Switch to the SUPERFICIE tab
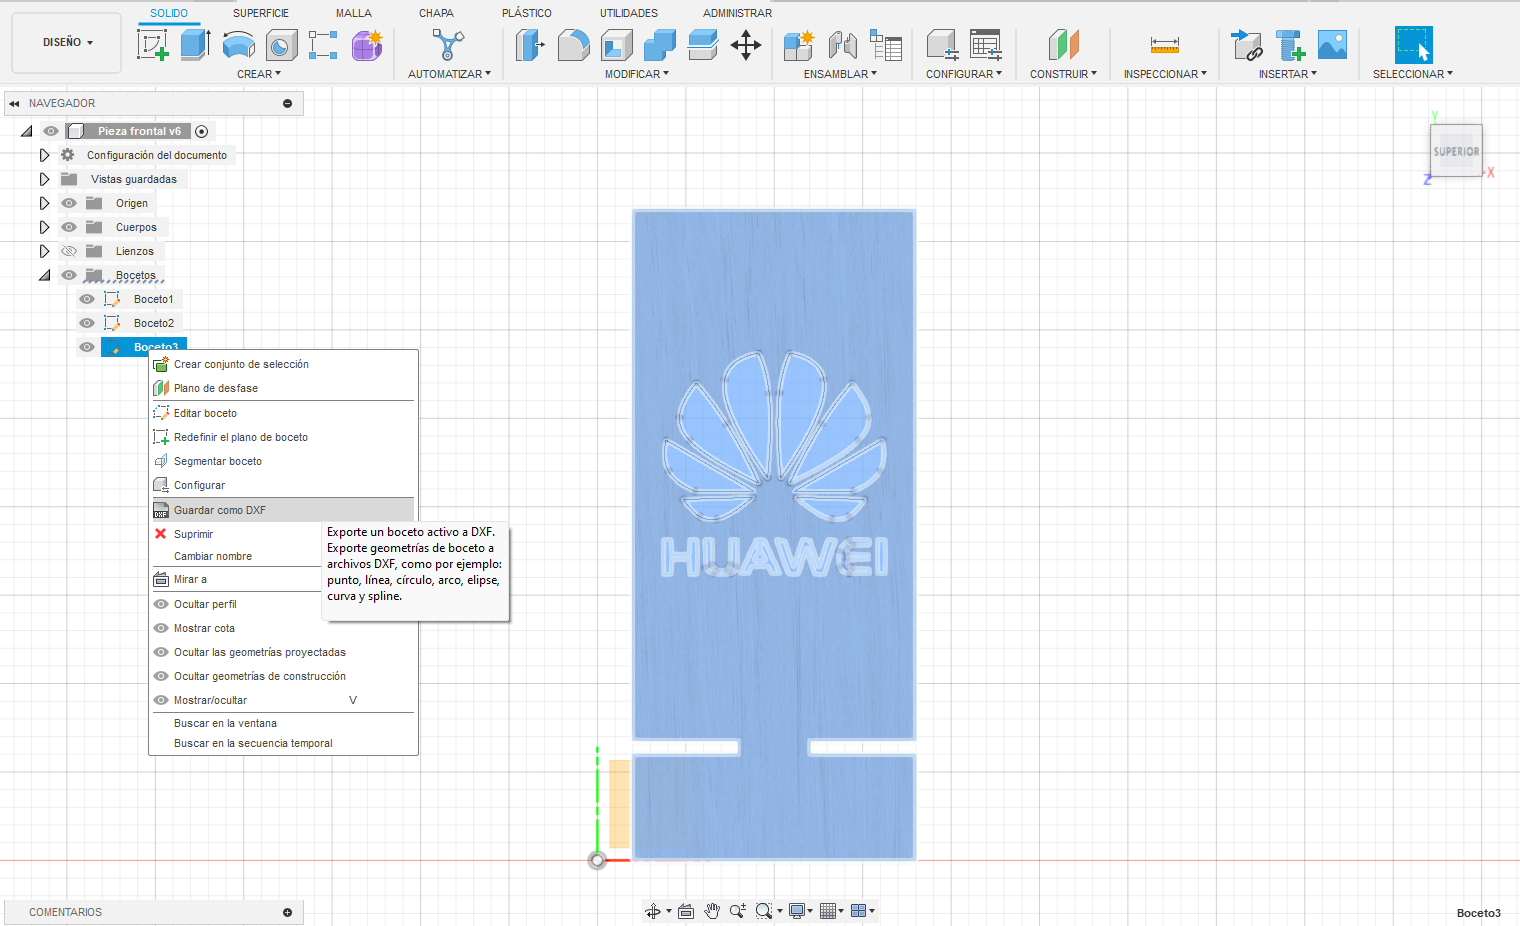 coord(261,13)
